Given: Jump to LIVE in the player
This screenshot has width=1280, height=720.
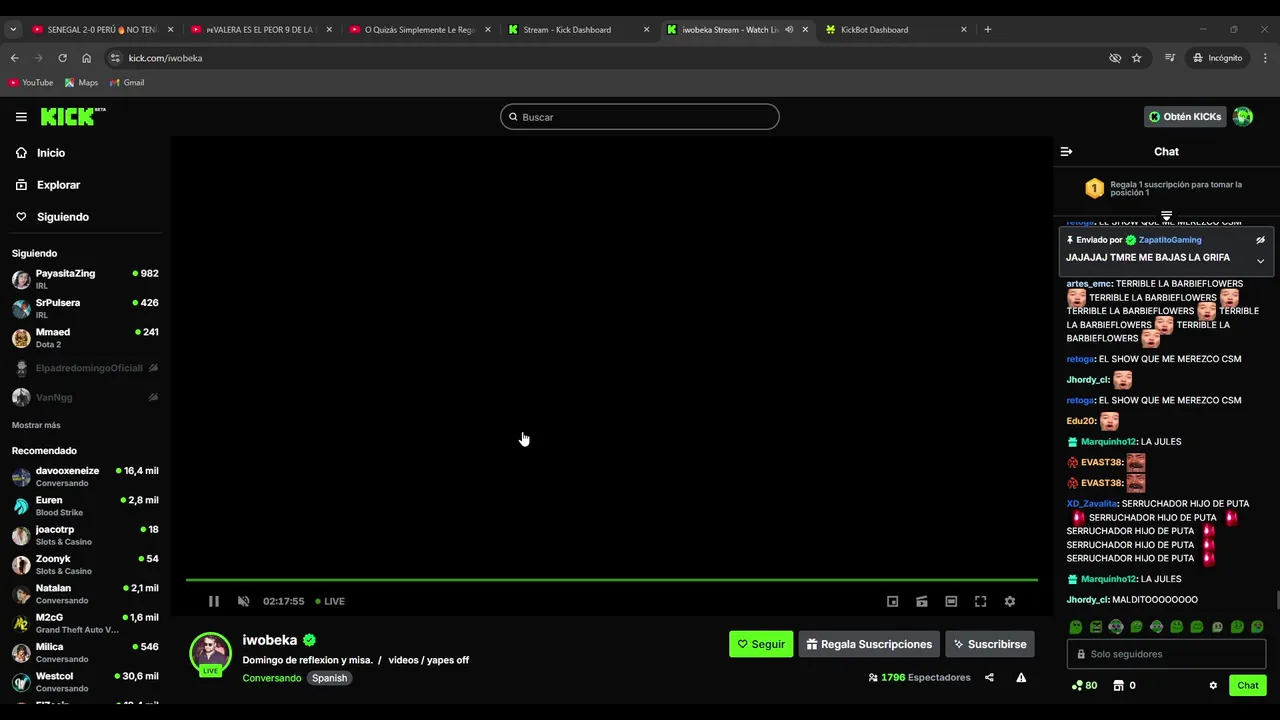Looking at the screenshot, I should click(330, 601).
